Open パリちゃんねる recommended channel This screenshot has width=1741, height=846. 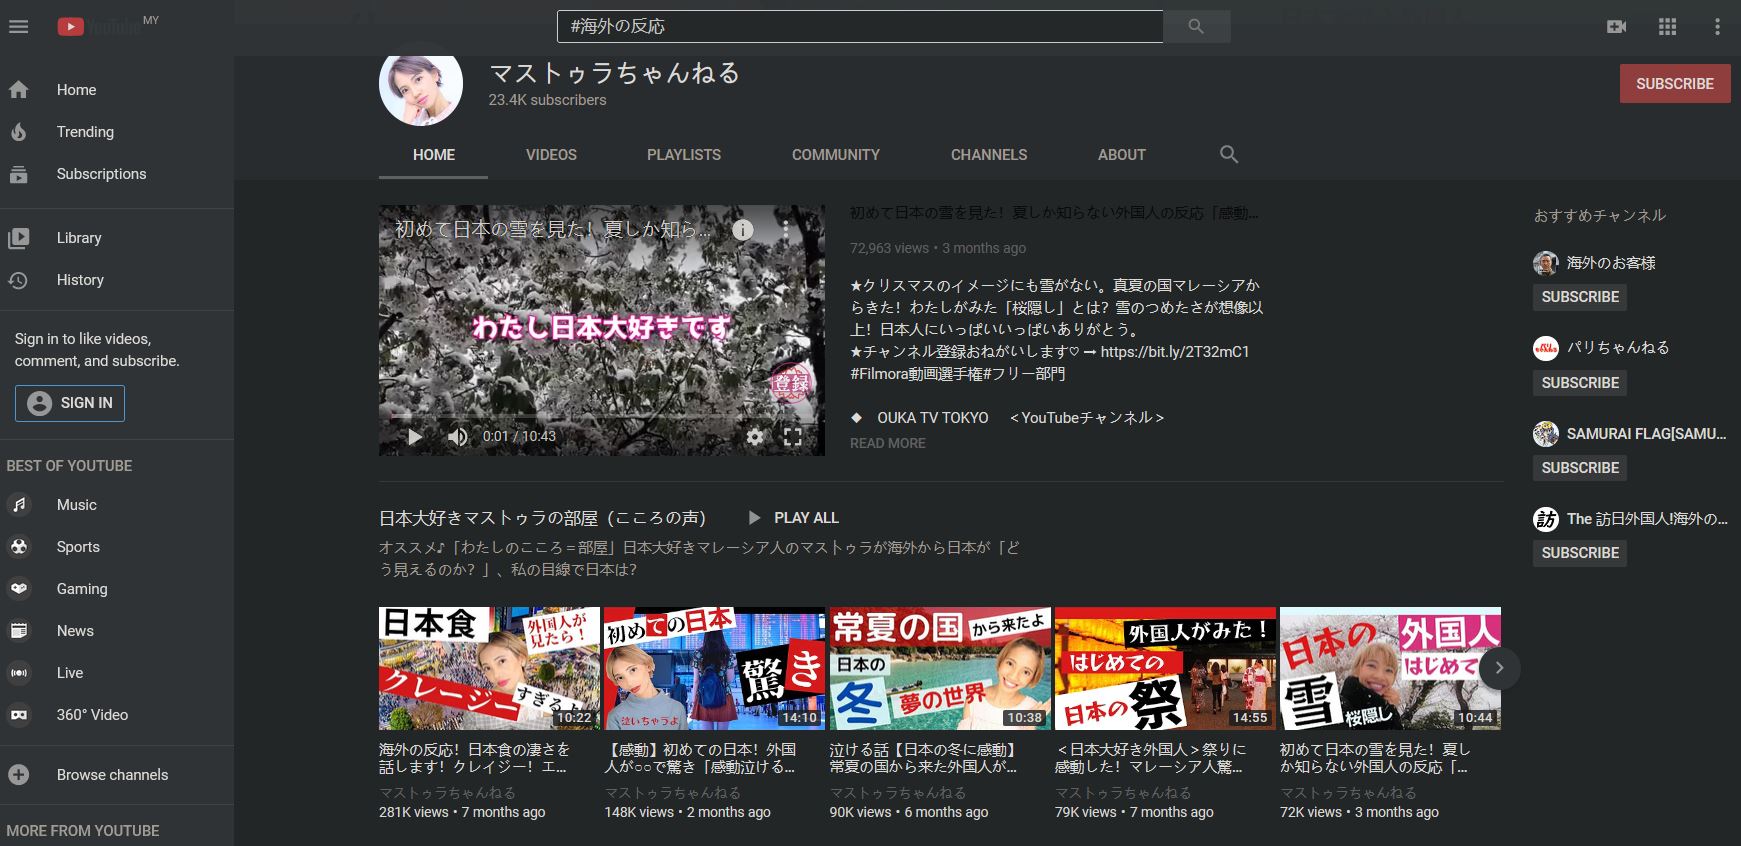(1618, 348)
